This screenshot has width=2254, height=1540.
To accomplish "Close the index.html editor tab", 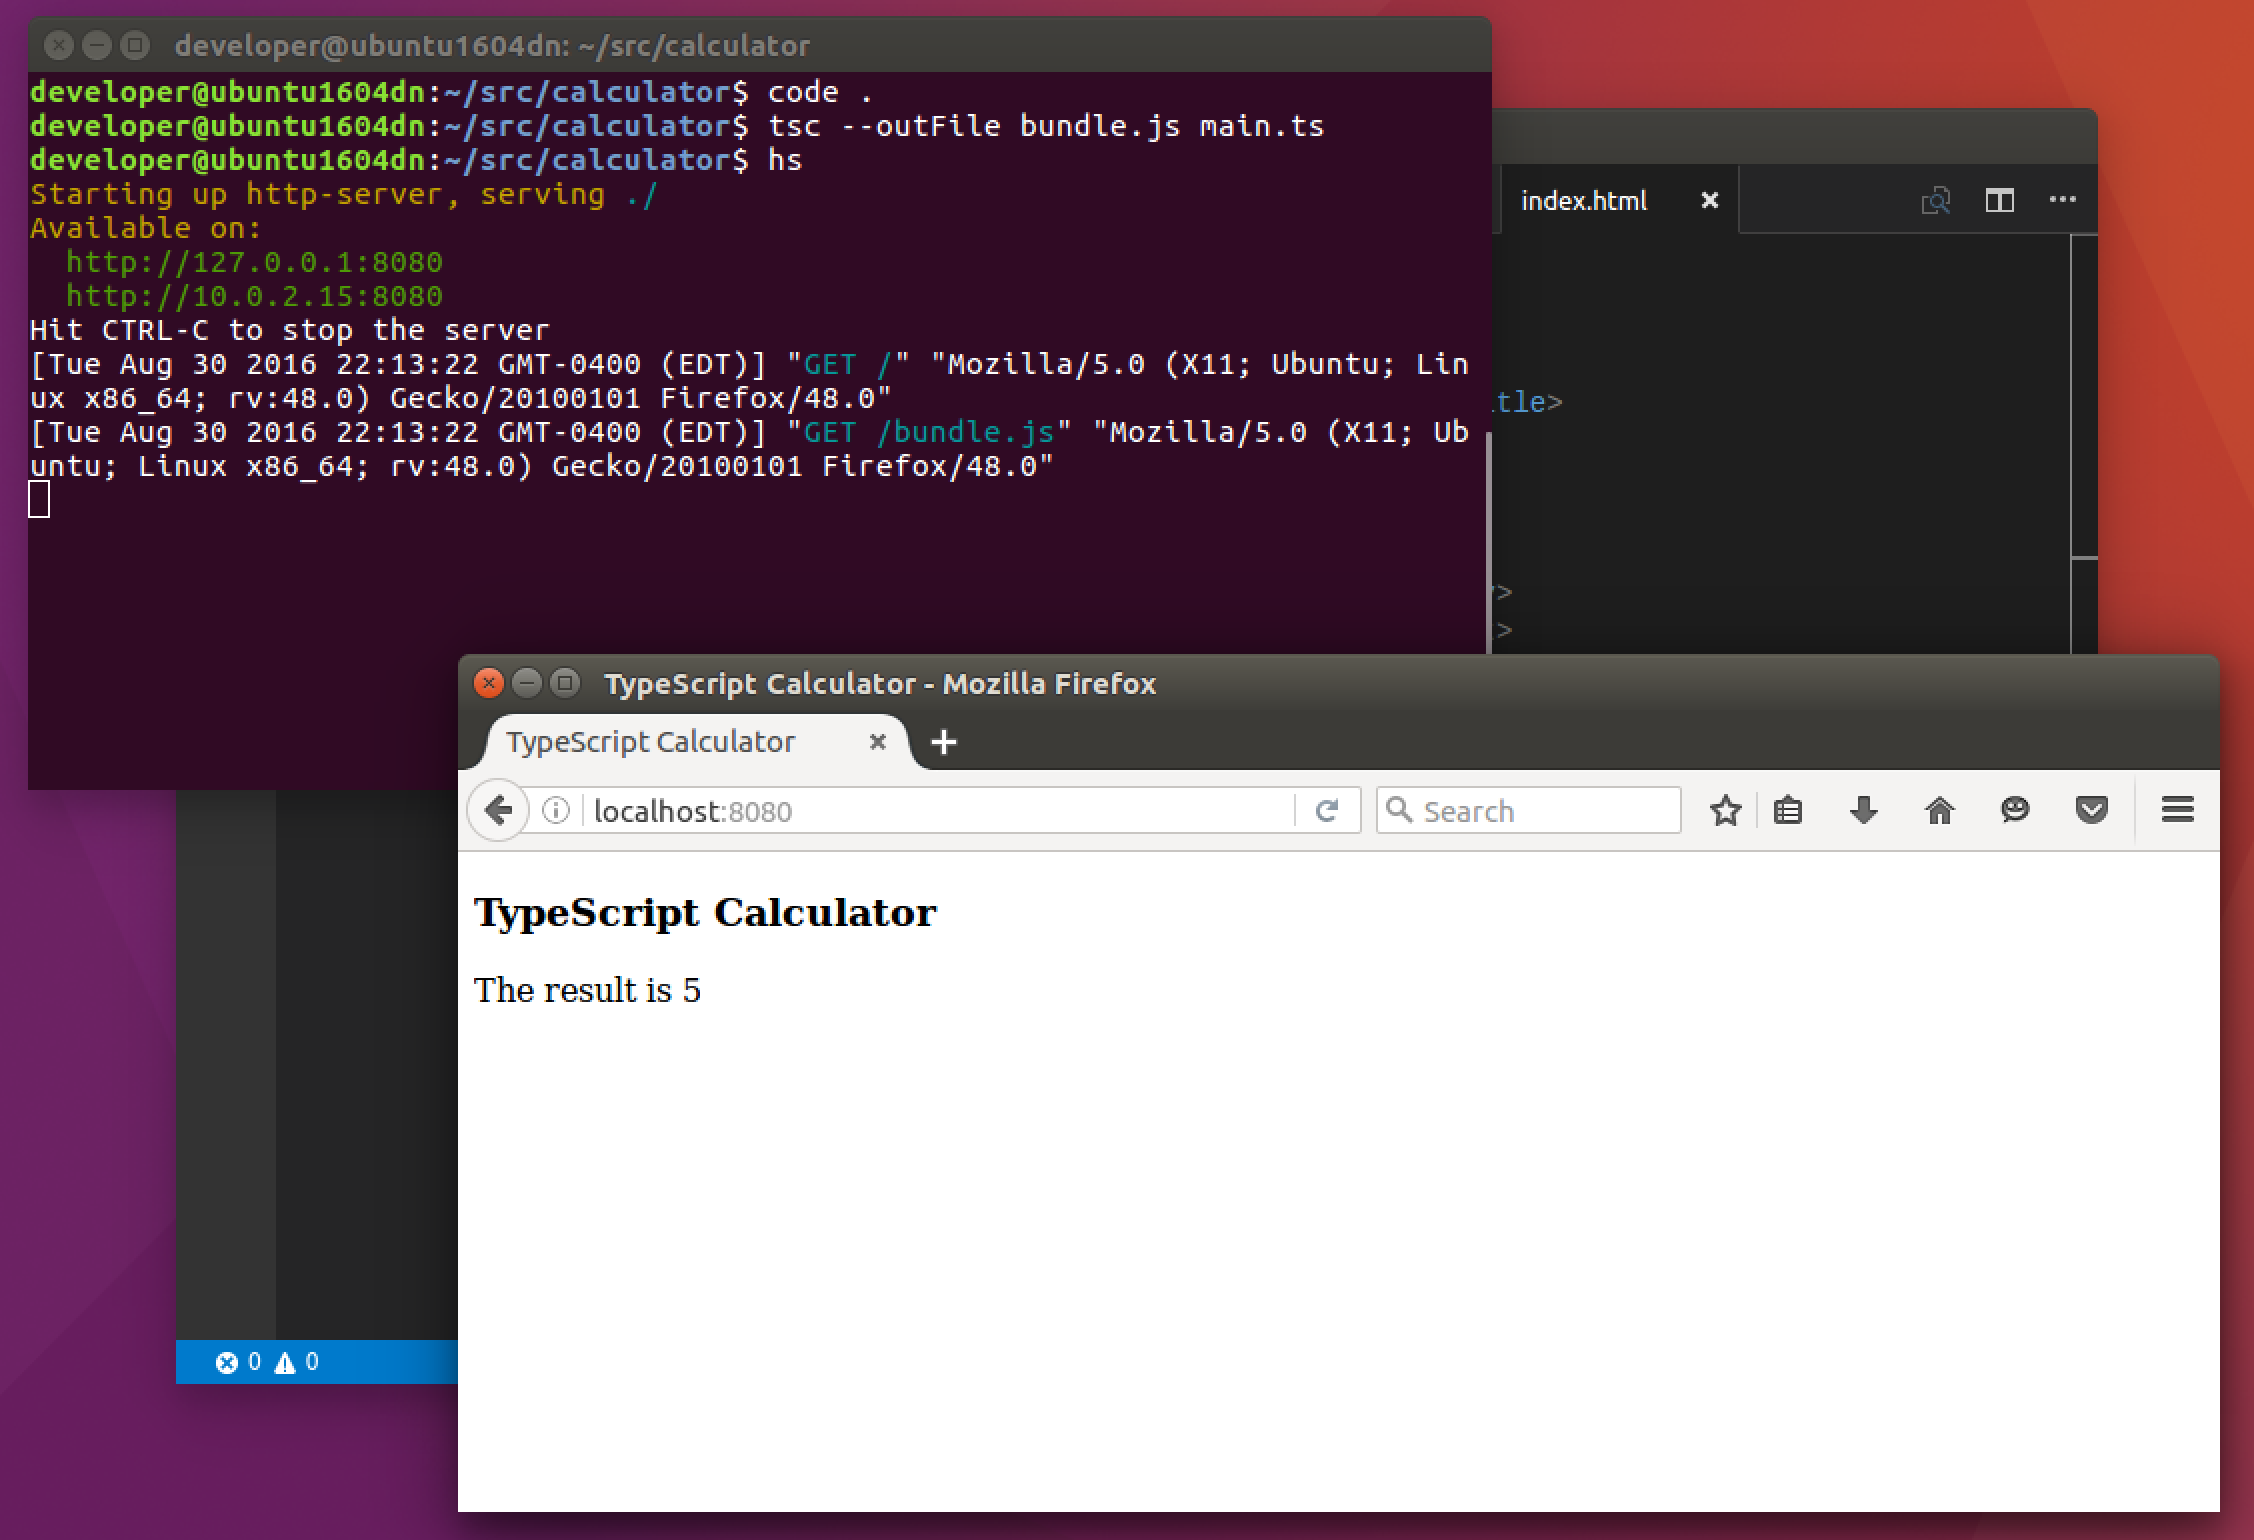I will pos(1710,201).
